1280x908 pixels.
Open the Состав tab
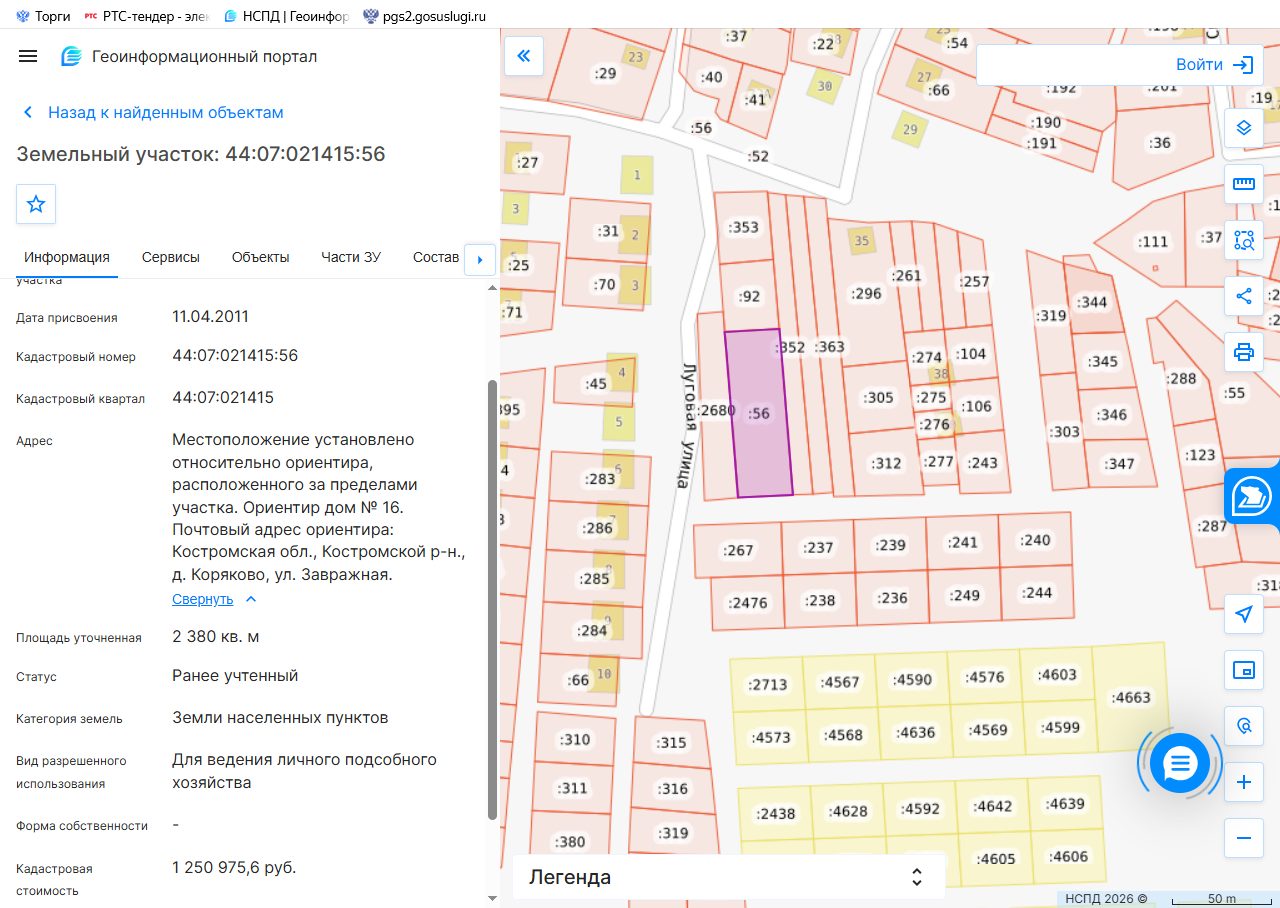click(436, 257)
